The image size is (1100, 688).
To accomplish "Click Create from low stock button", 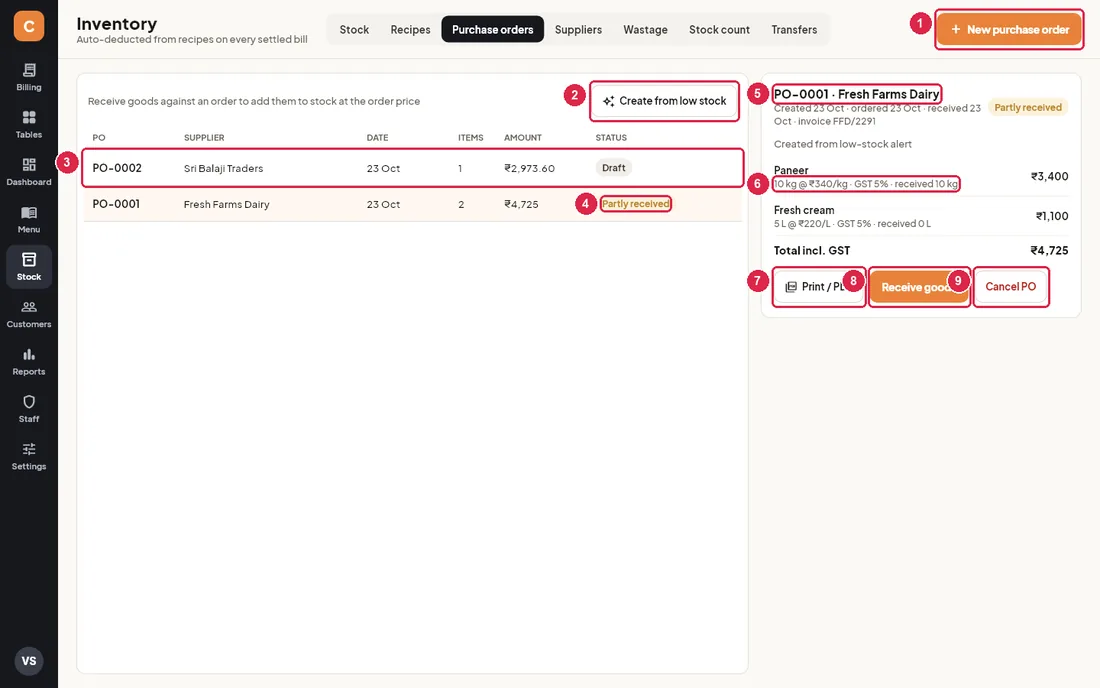I will [664, 101].
